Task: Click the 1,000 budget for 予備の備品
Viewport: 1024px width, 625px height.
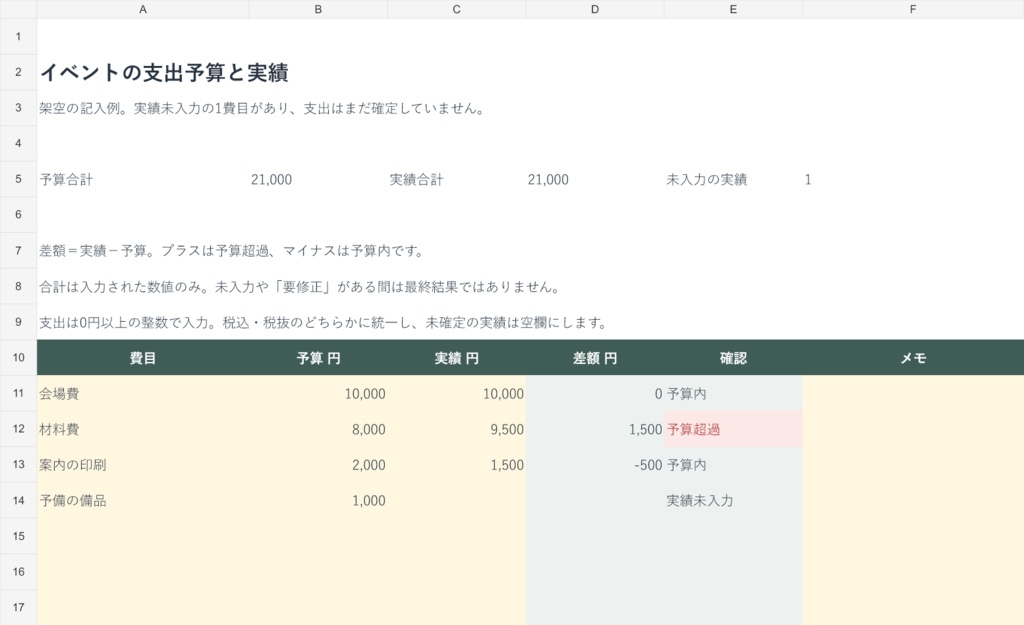Action: point(318,500)
